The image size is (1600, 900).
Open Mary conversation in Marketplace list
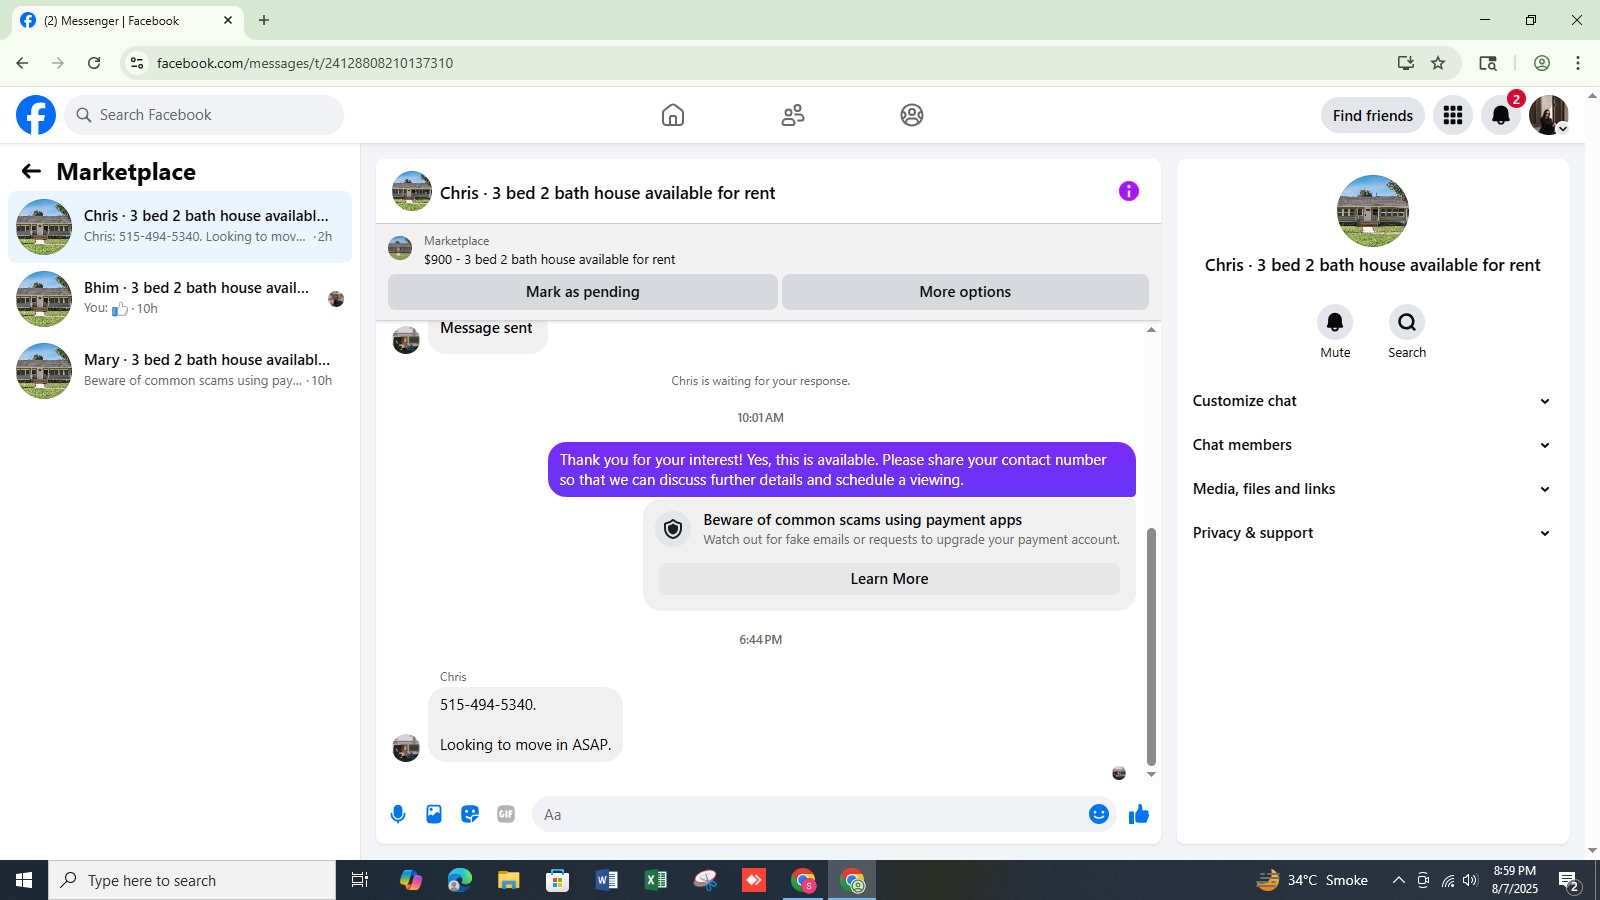tap(180, 371)
